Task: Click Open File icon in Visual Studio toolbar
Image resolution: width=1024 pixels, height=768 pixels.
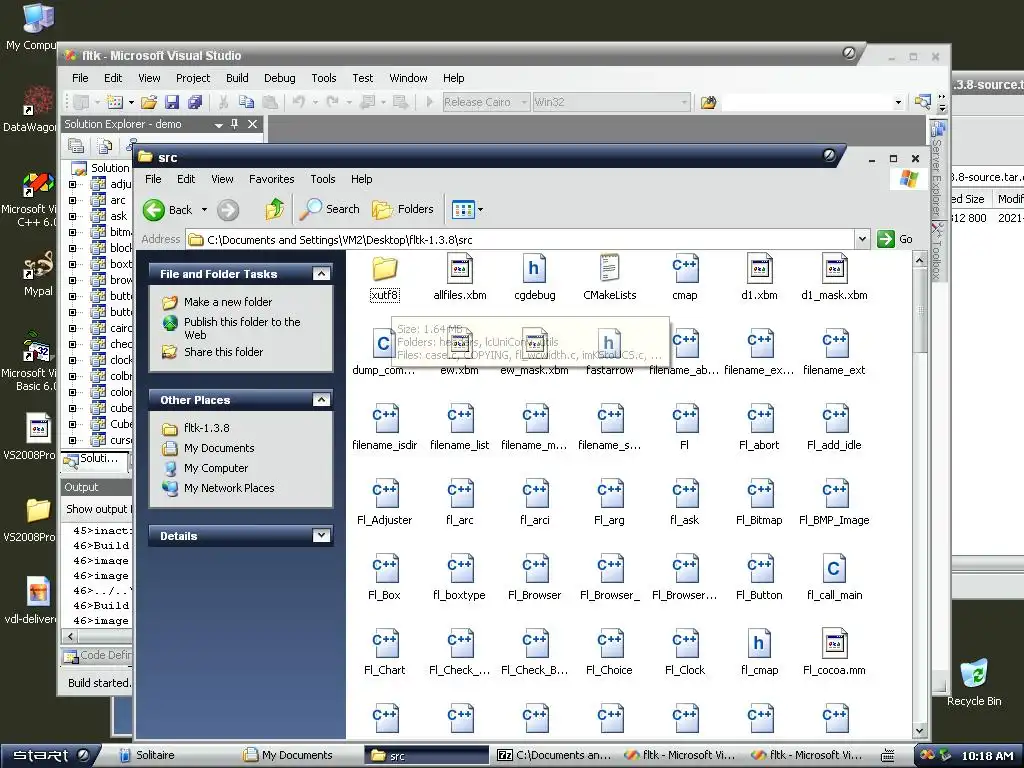Action: [149, 102]
